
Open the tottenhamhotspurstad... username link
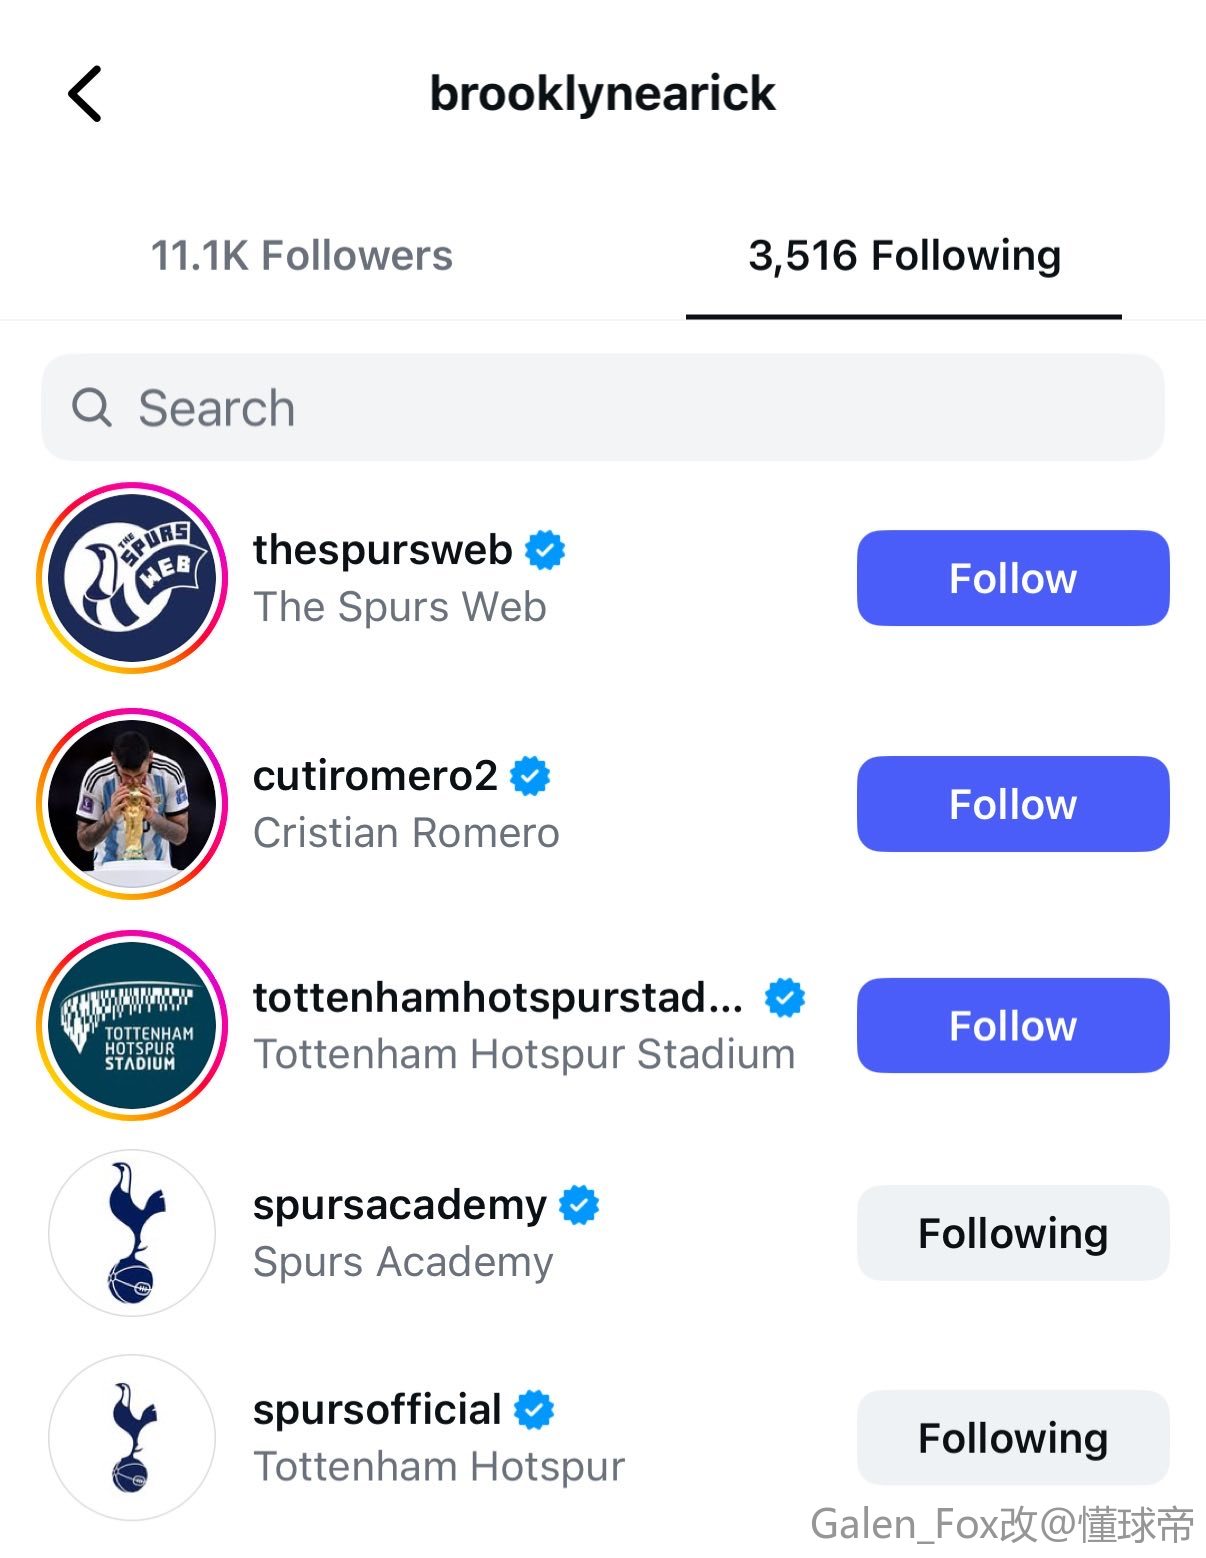[497, 998]
